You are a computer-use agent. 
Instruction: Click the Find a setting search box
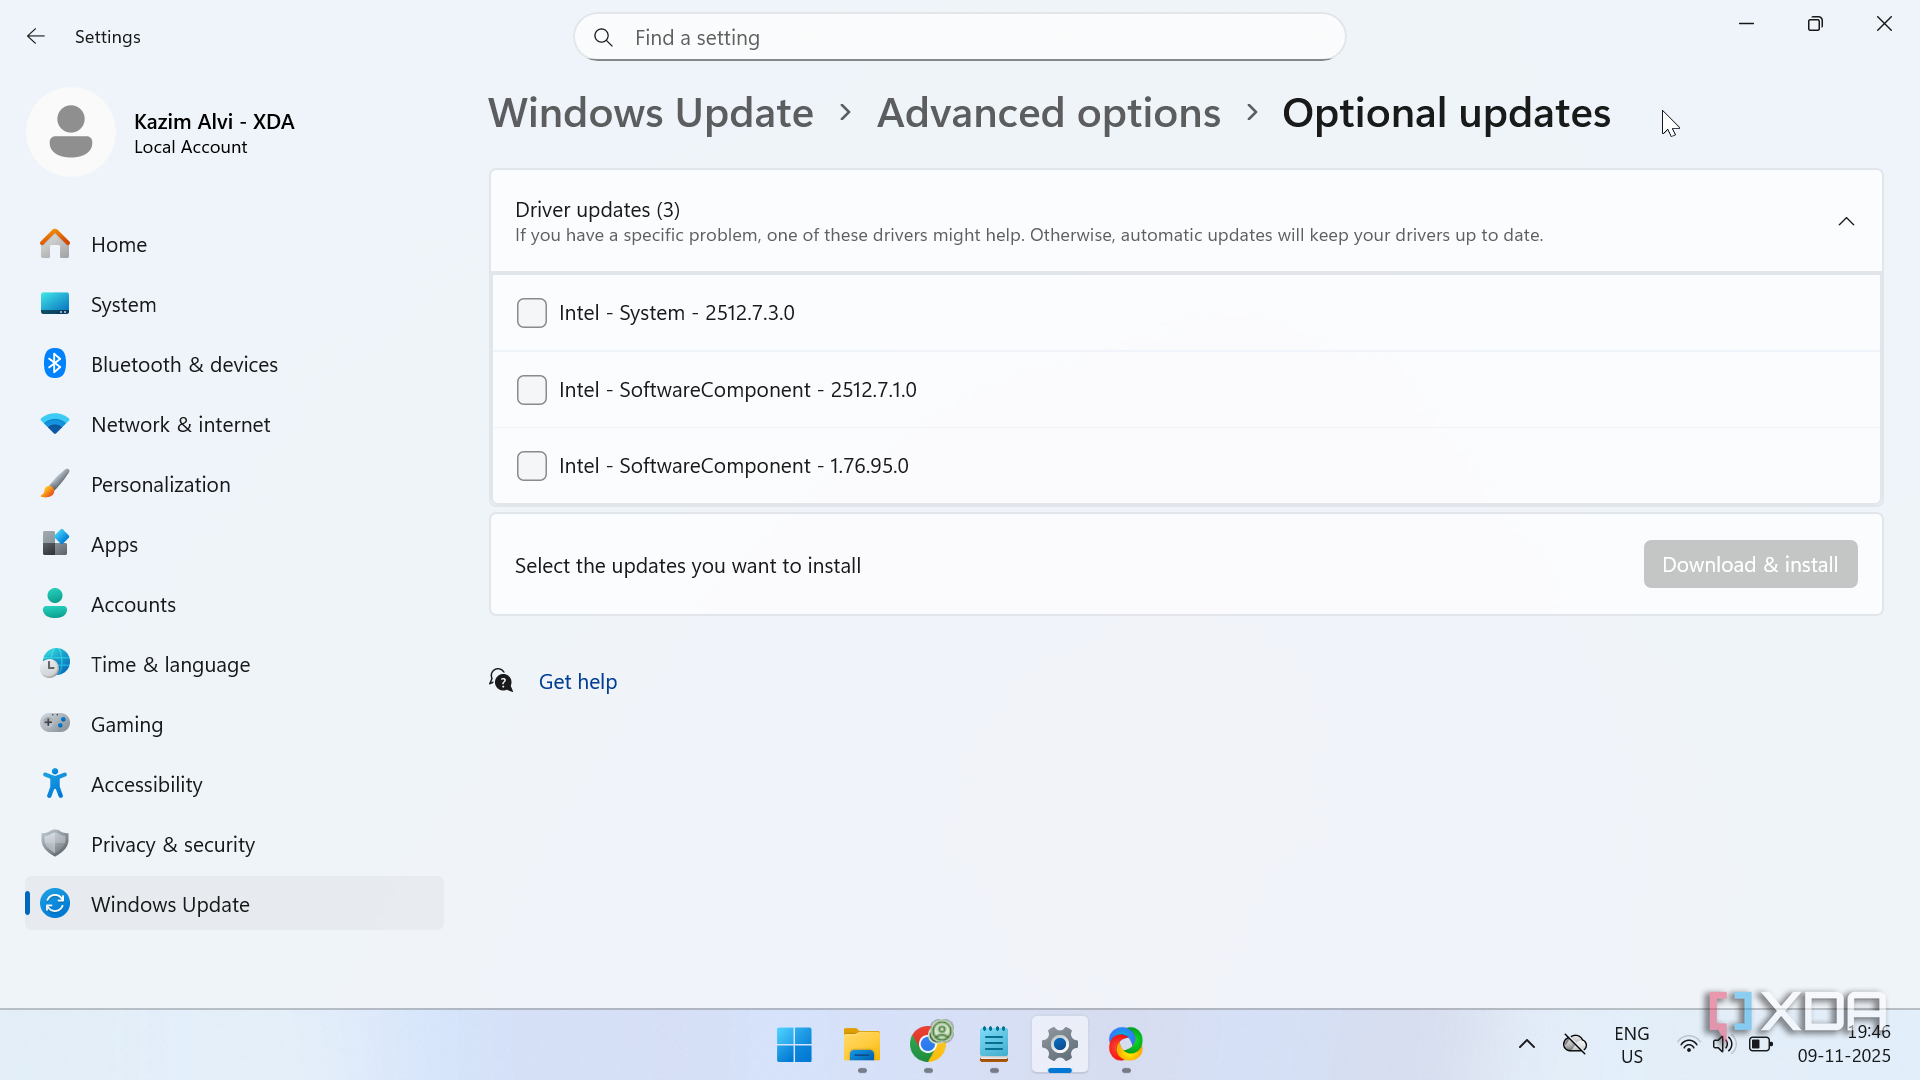click(x=960, y=38)
